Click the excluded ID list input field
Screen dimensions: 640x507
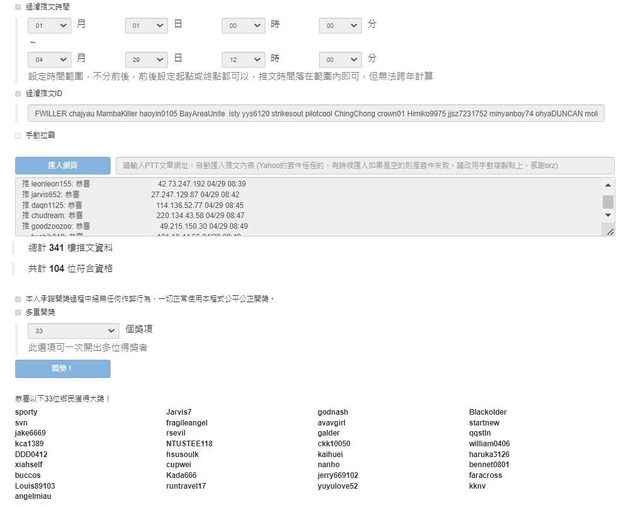pos(315,114)
